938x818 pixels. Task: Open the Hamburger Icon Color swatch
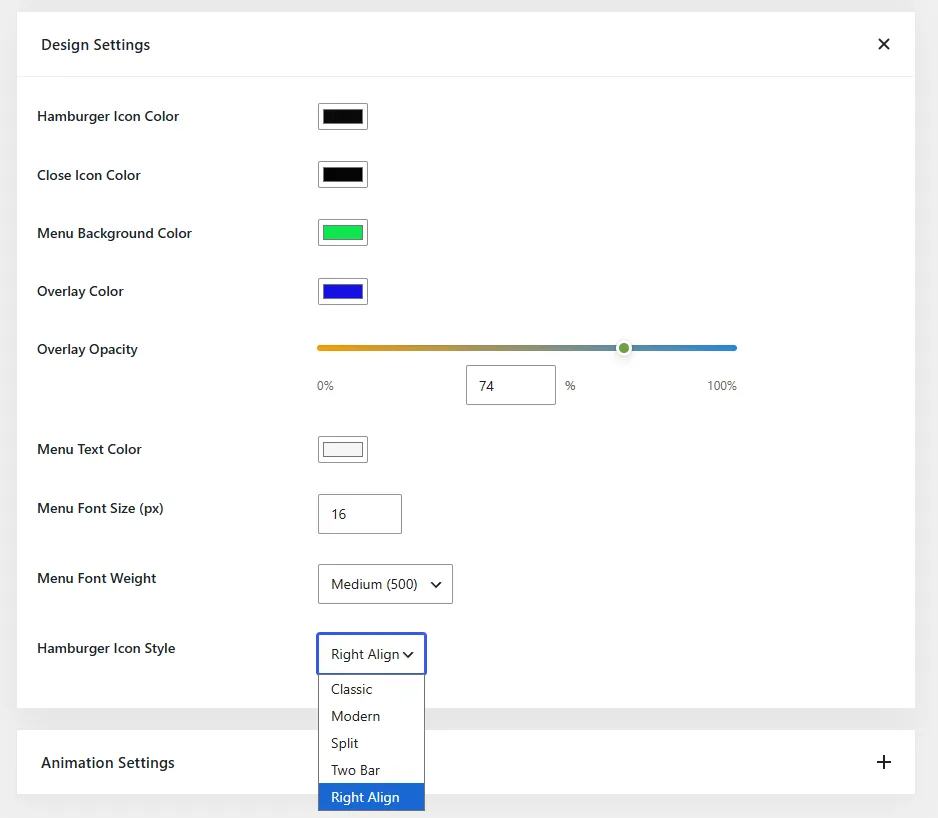click(343, 116)
